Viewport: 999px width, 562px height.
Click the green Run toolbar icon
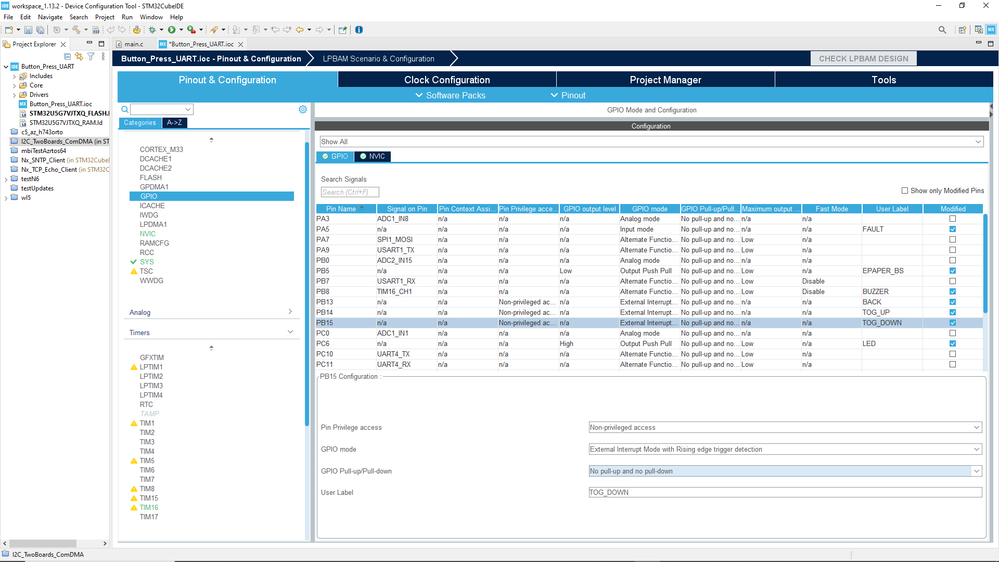(172, 30)
